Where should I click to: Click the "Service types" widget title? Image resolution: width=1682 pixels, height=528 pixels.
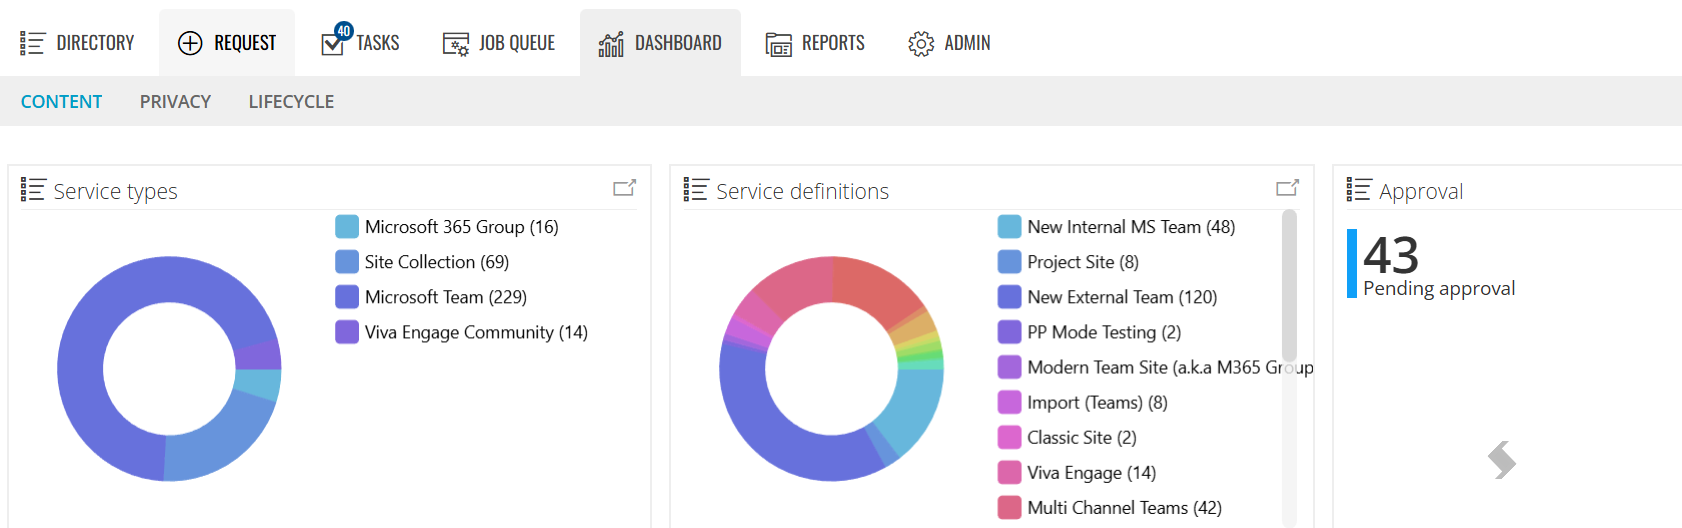pos(115,191)
